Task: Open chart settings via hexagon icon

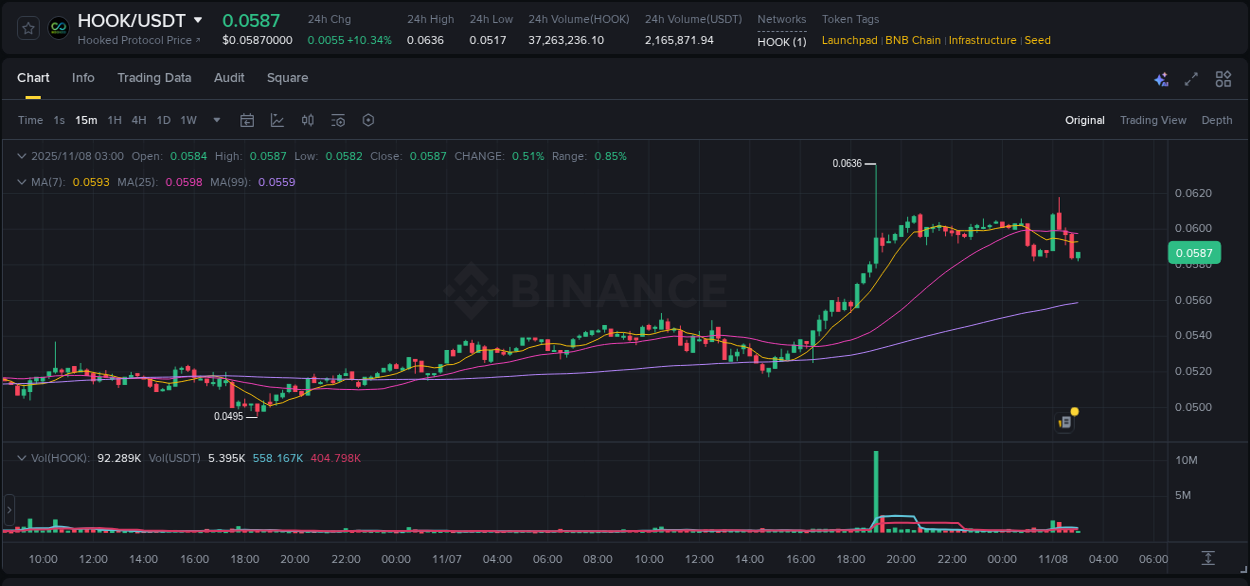Action: (368, 119)
